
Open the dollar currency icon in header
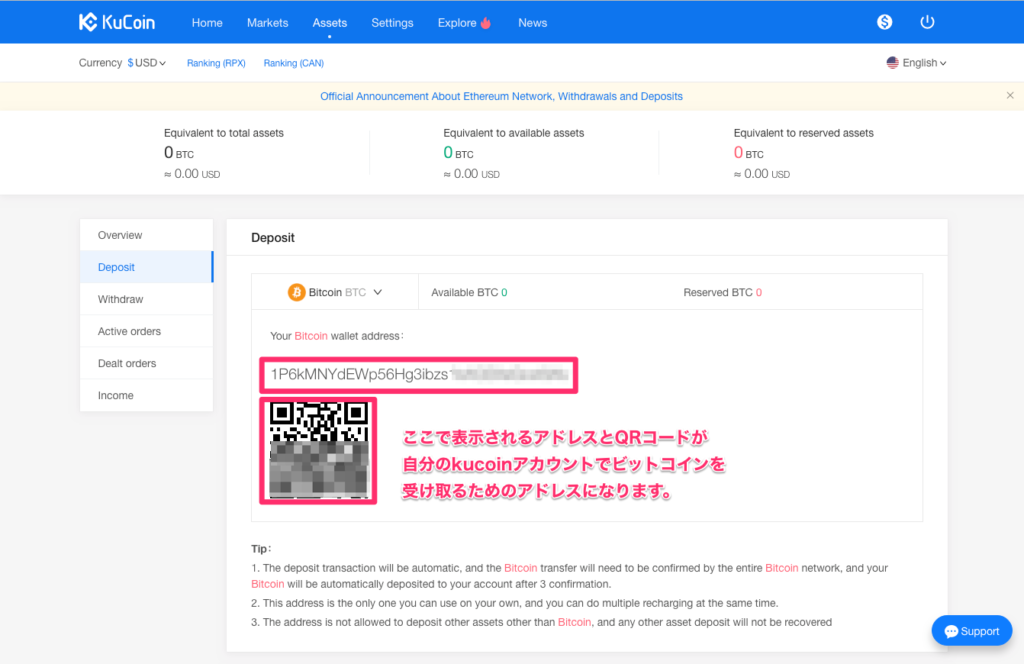pyautogui.click(x=884, y=22)
